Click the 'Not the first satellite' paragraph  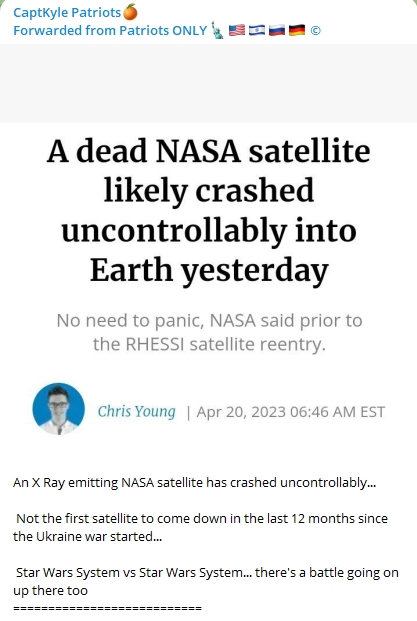pos(200,527)
